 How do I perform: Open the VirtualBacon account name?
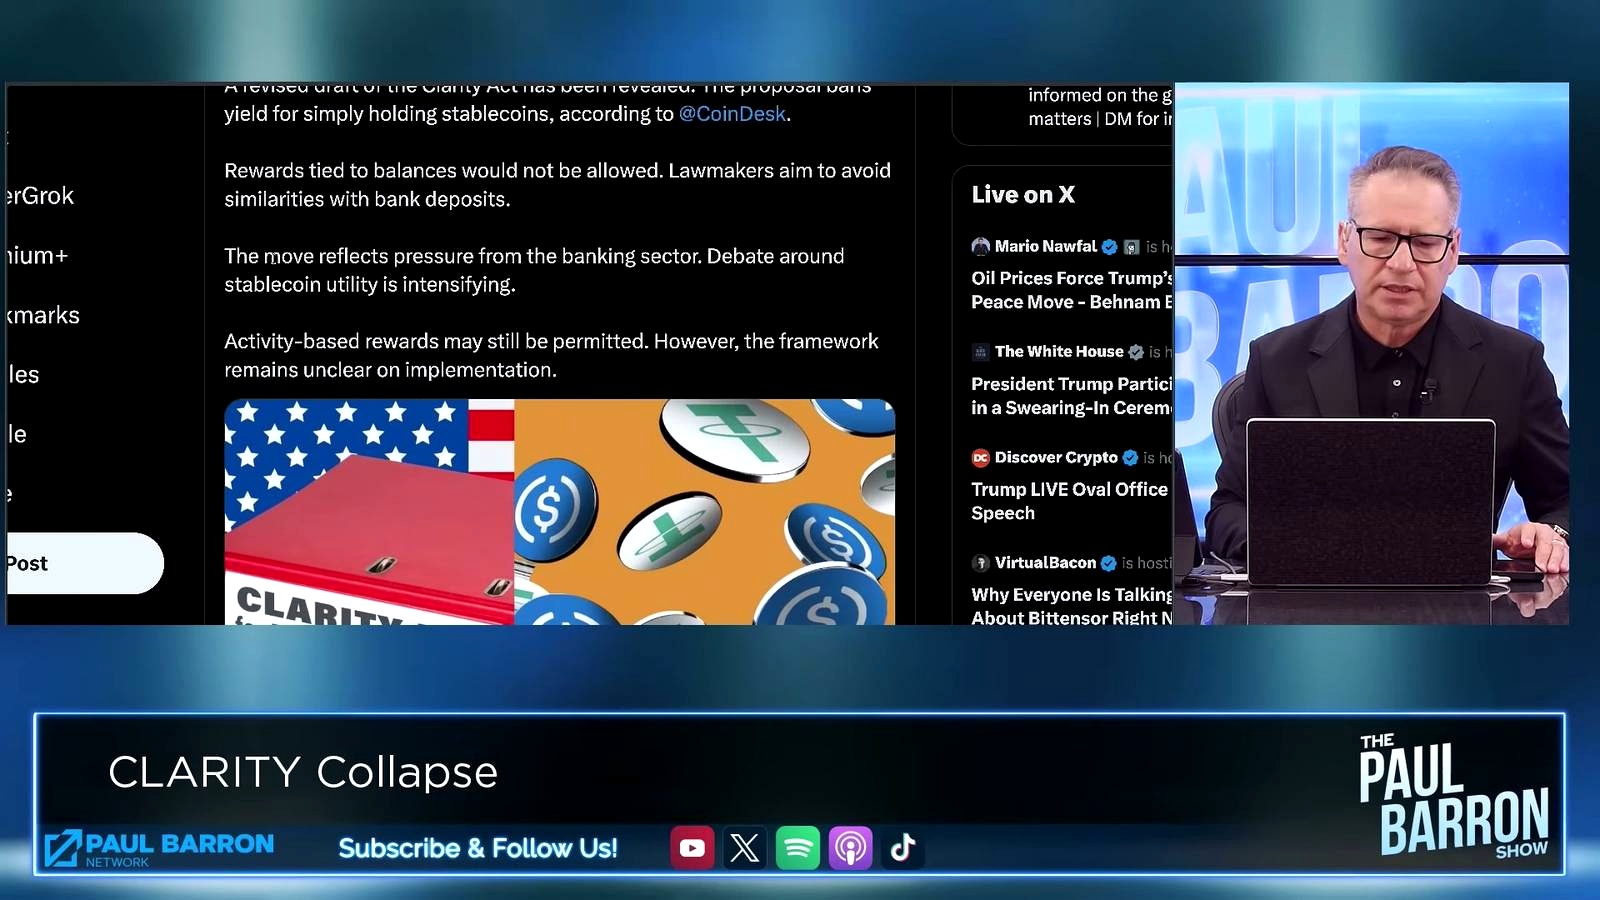[x=1045, y=563]
